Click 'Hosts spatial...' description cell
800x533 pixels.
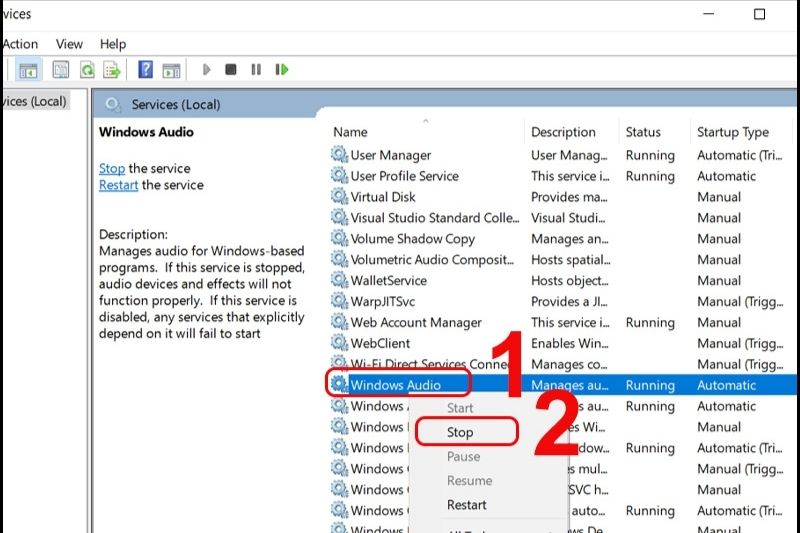[x=570, y=260]
